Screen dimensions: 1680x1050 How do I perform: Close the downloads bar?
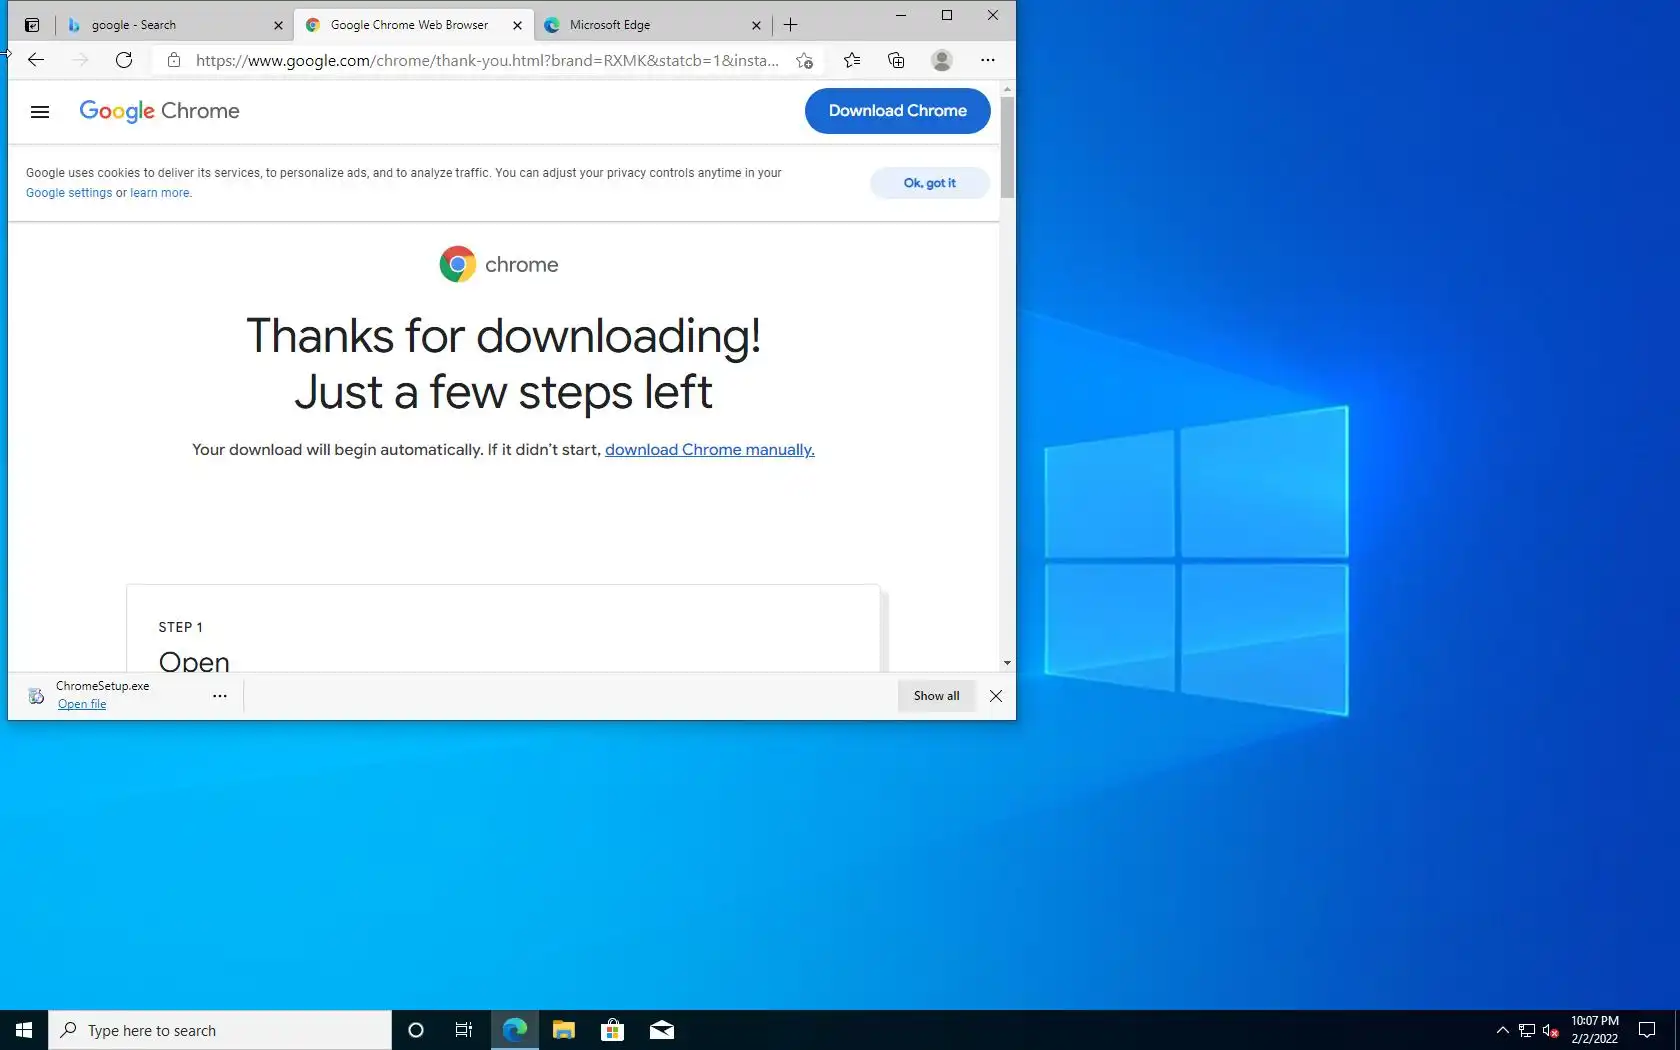coord(996,696)
